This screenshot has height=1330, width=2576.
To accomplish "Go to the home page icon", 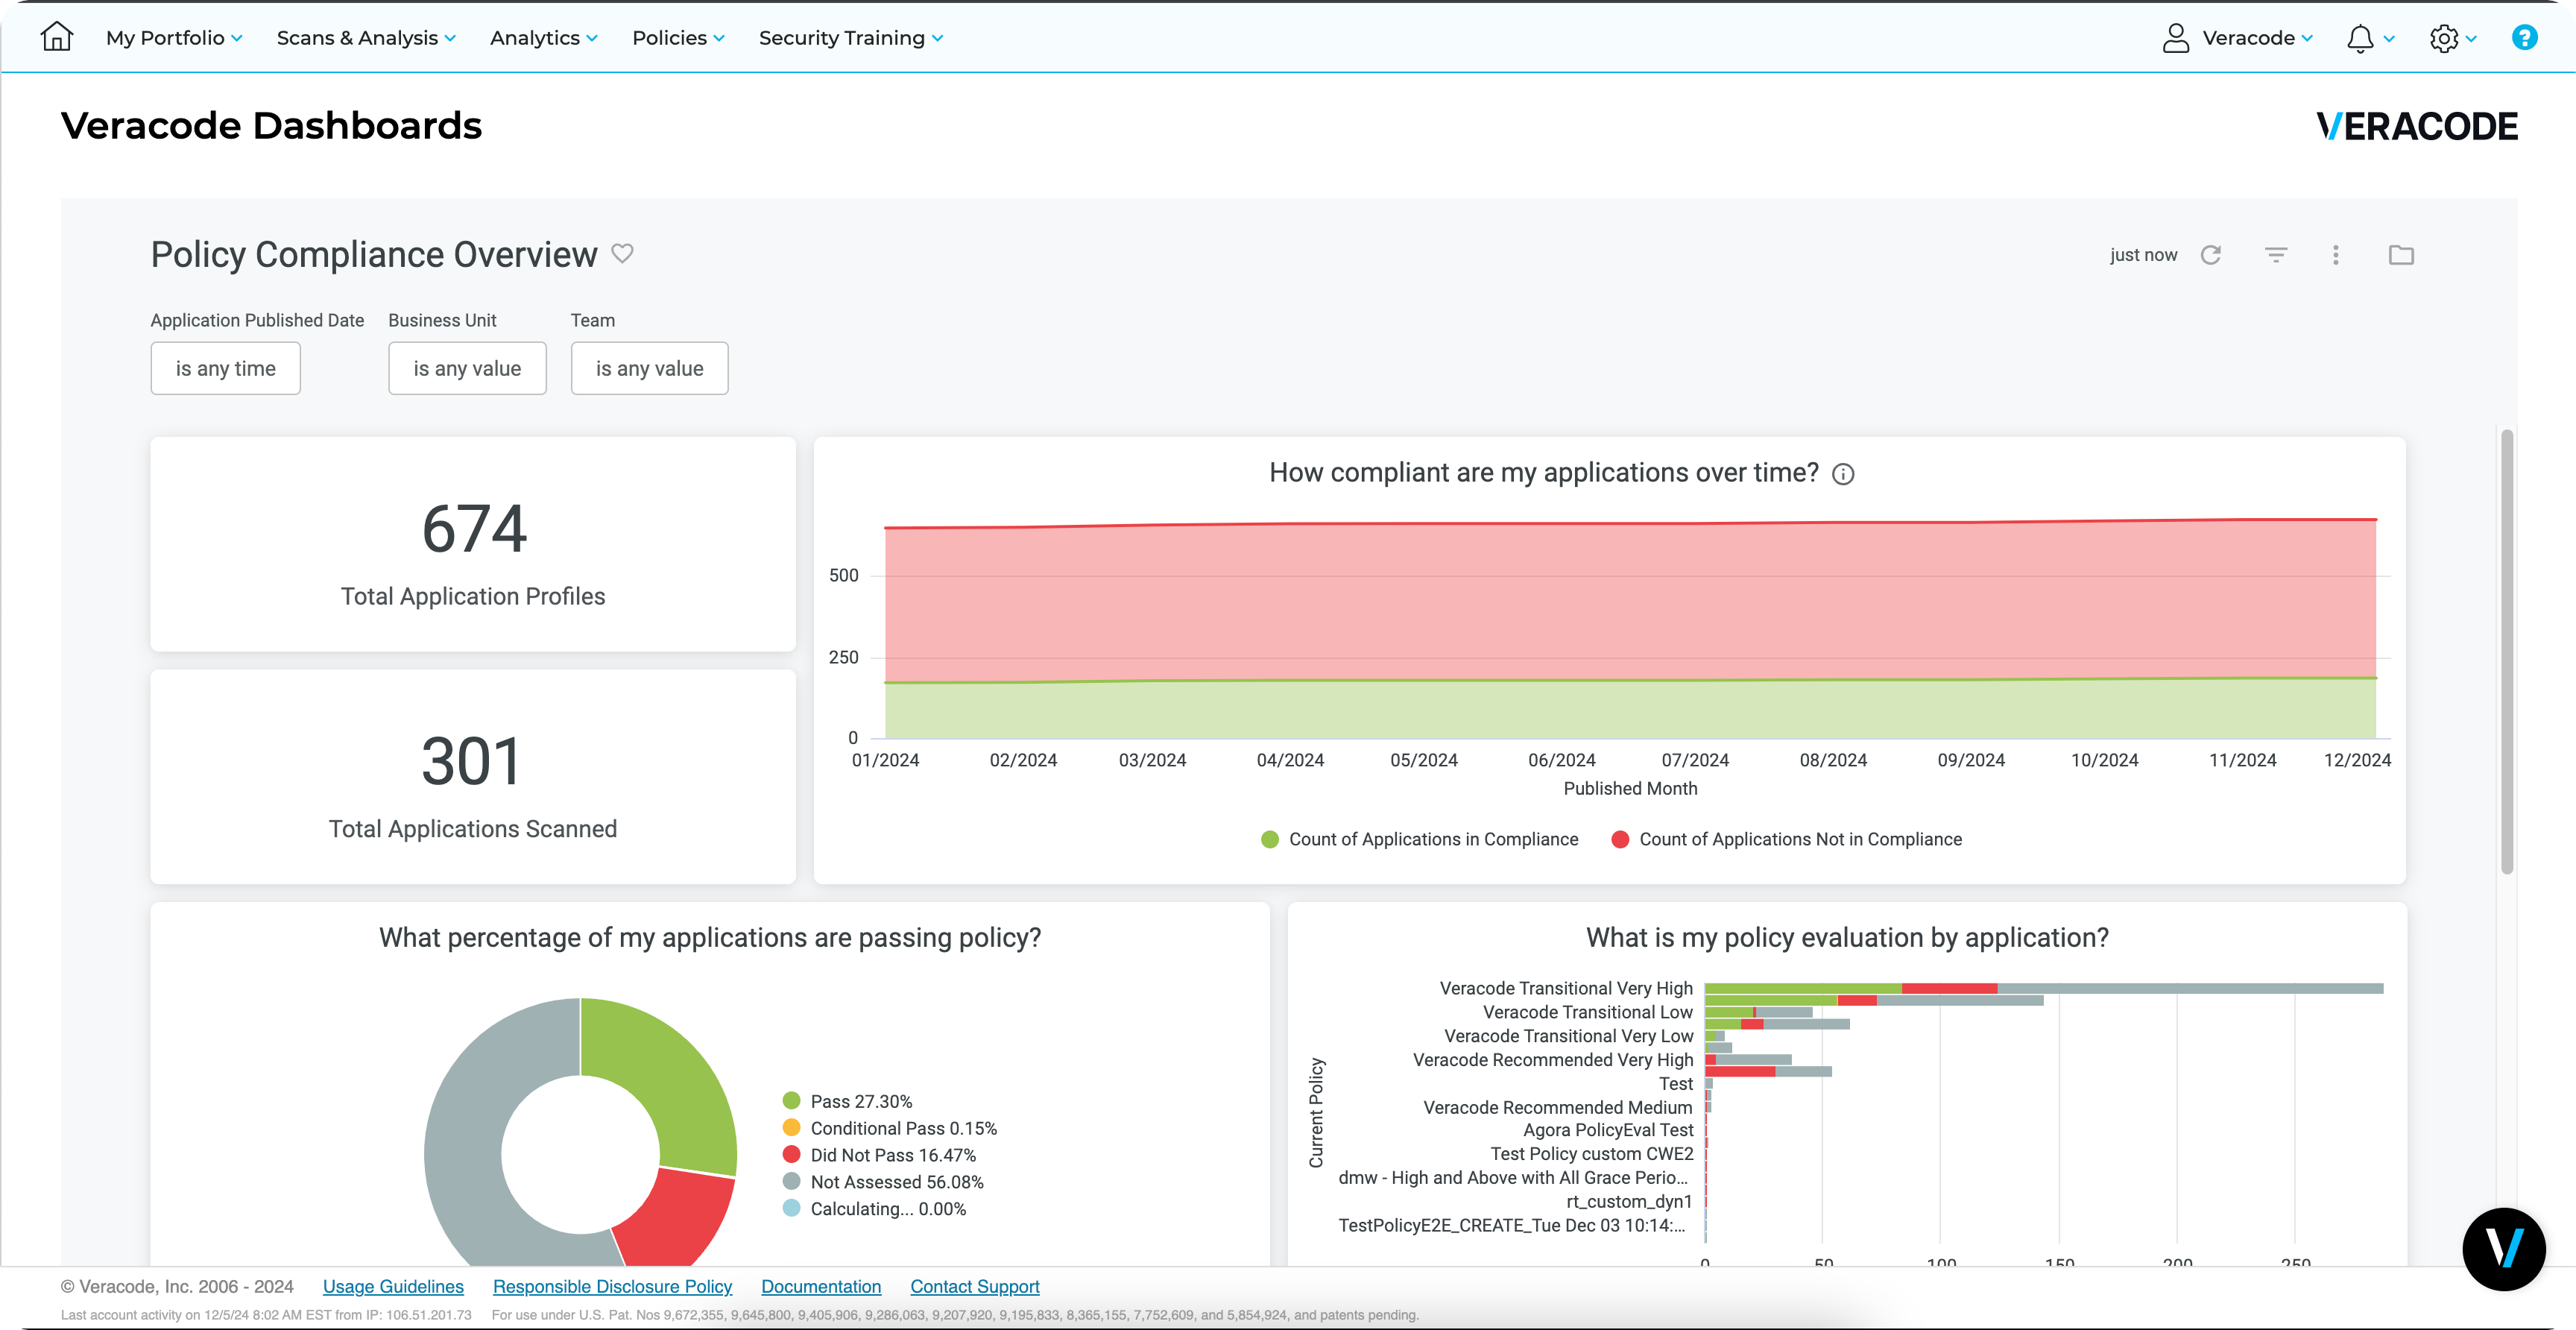I will pyautogui.click(x=57, y=37).
